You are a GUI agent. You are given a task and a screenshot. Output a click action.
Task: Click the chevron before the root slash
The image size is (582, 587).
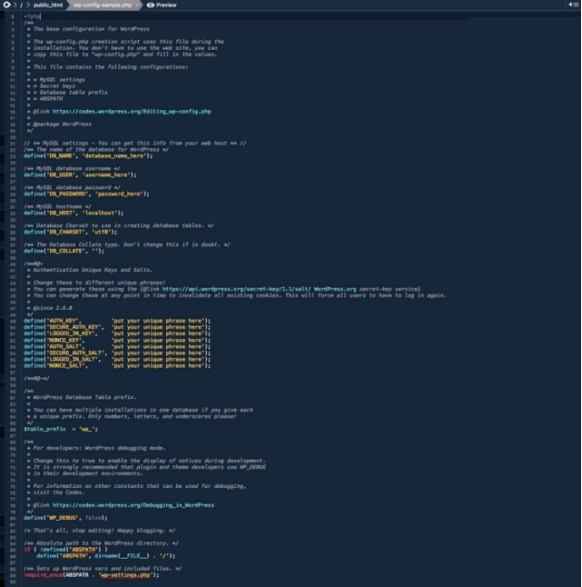pos(15,5)
